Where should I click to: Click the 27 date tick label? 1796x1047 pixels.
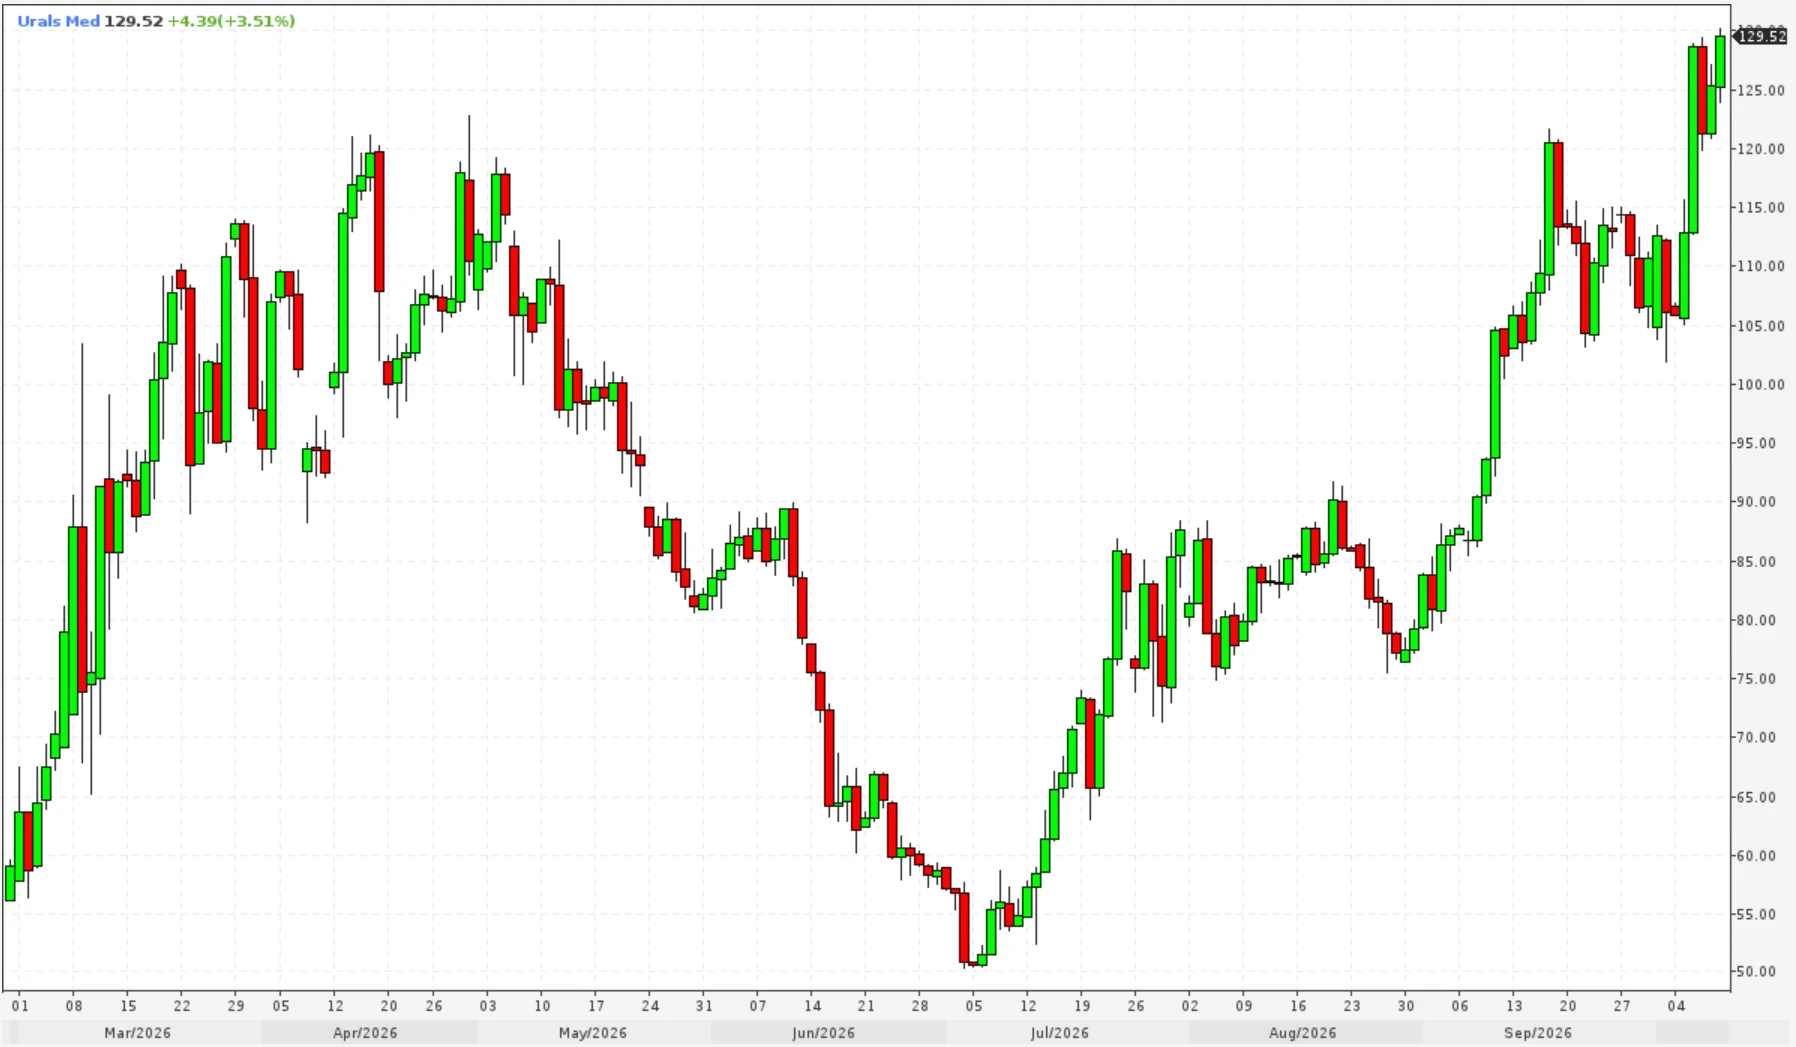tap(1622, 1006)
